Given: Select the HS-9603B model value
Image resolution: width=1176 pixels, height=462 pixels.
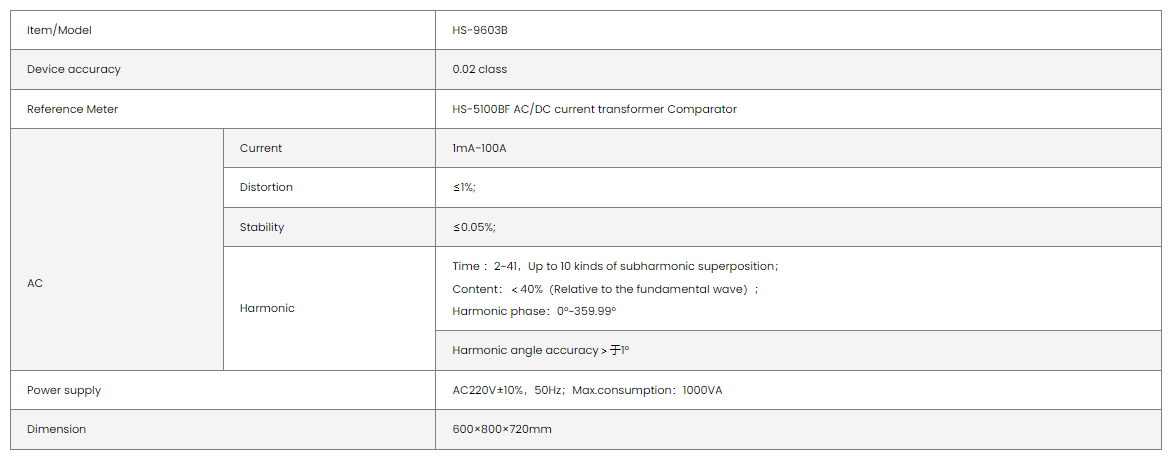Looking at the screenshot, I should coord(481,30).
